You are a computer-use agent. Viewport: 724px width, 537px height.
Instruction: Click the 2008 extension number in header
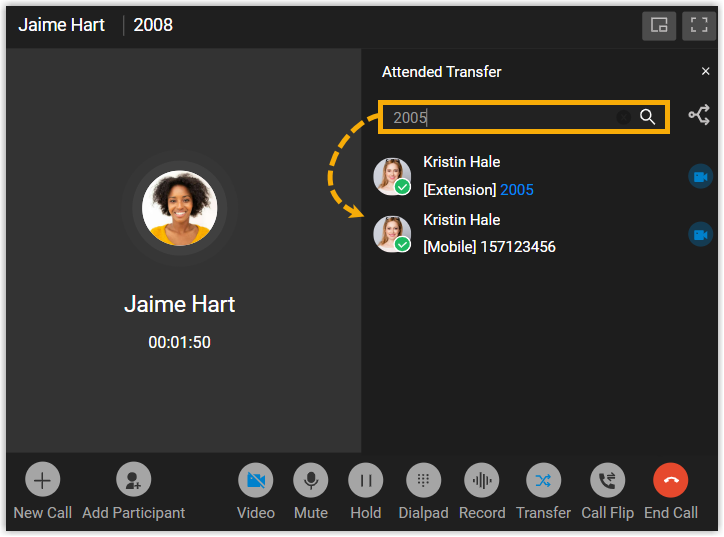[x=153, y=25]
